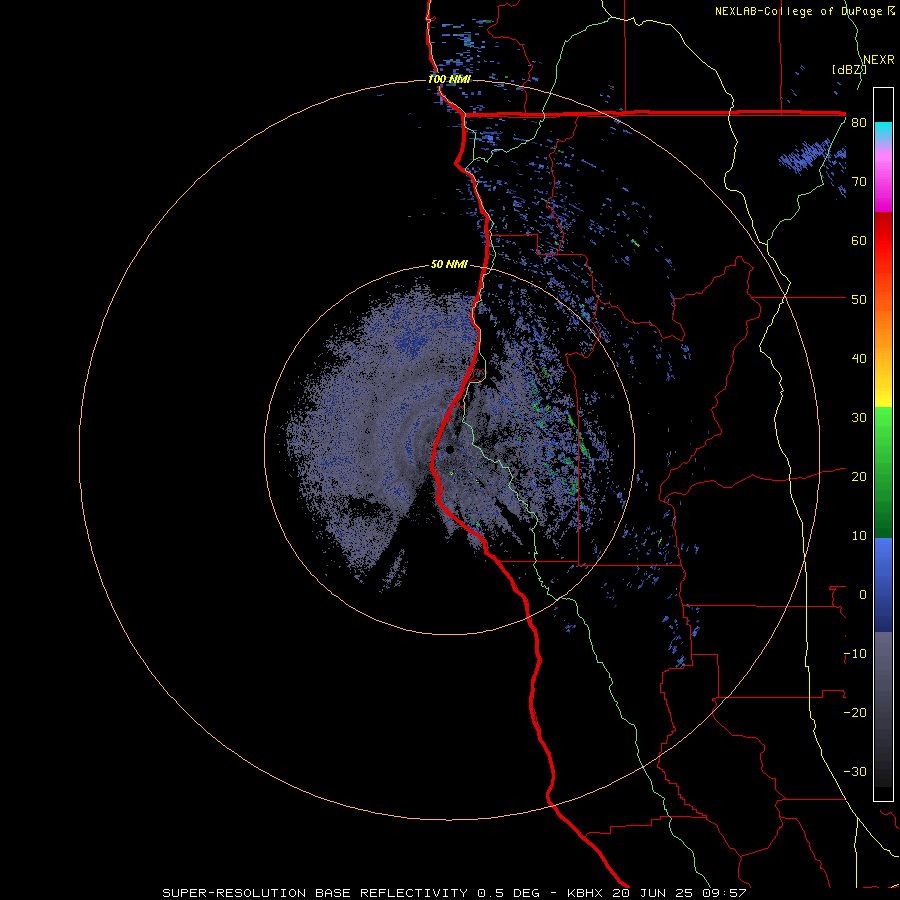Click the -10 dBZ scale value
Viewport: 900px width, 900px height.
click(x=855, y=654)
